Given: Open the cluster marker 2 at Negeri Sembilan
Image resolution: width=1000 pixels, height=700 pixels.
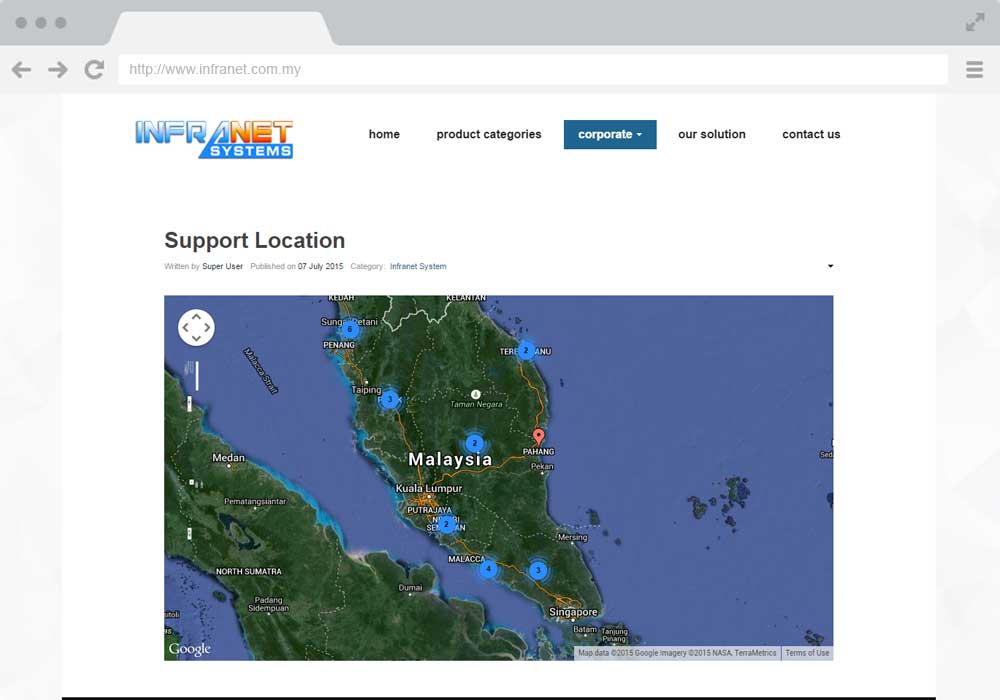Looking at the screenshot, I should point(446,524).
